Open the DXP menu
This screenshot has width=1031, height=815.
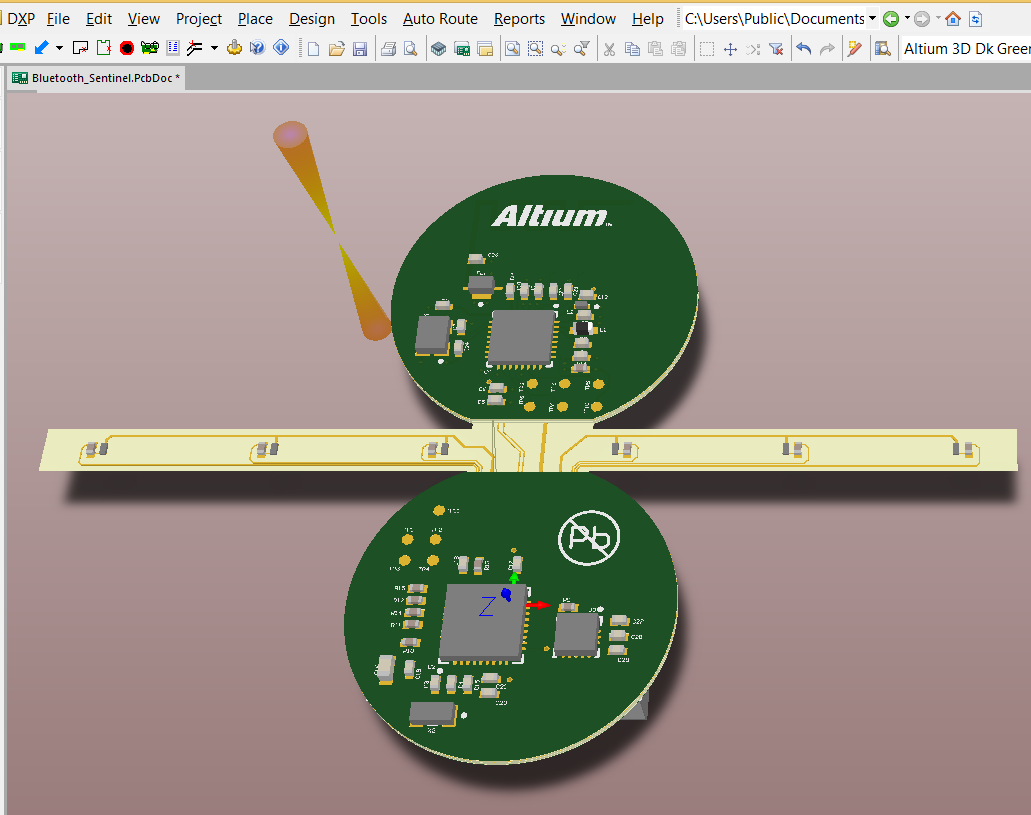21,19
